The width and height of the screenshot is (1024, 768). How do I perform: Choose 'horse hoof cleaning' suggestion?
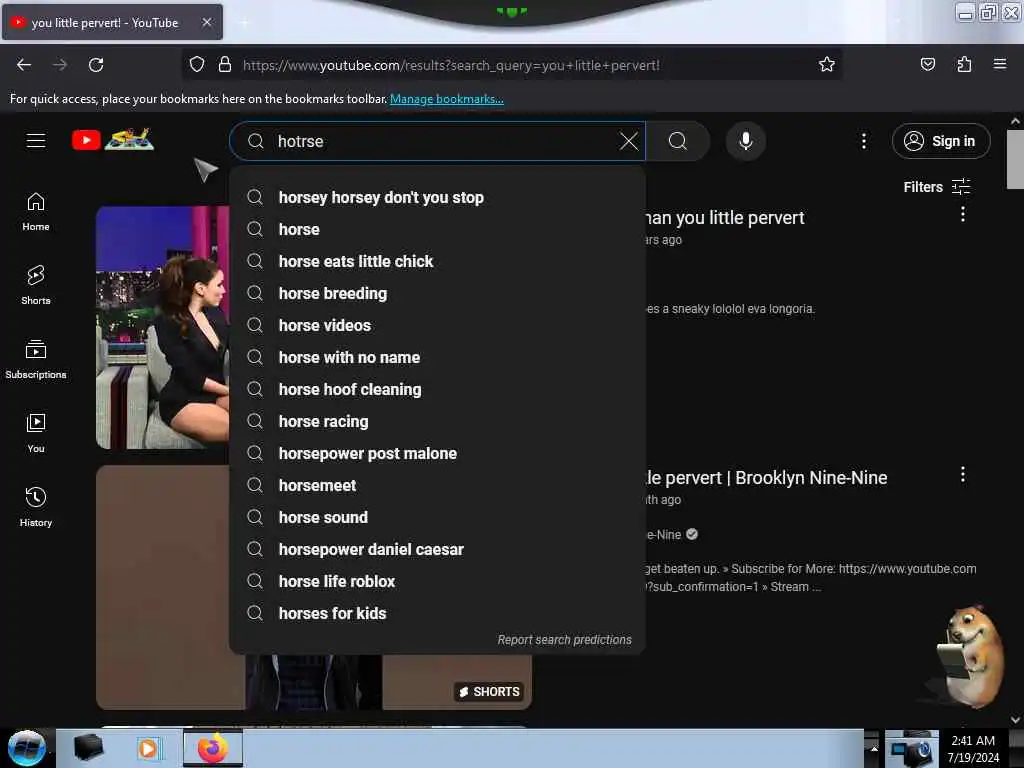[437, 389]
